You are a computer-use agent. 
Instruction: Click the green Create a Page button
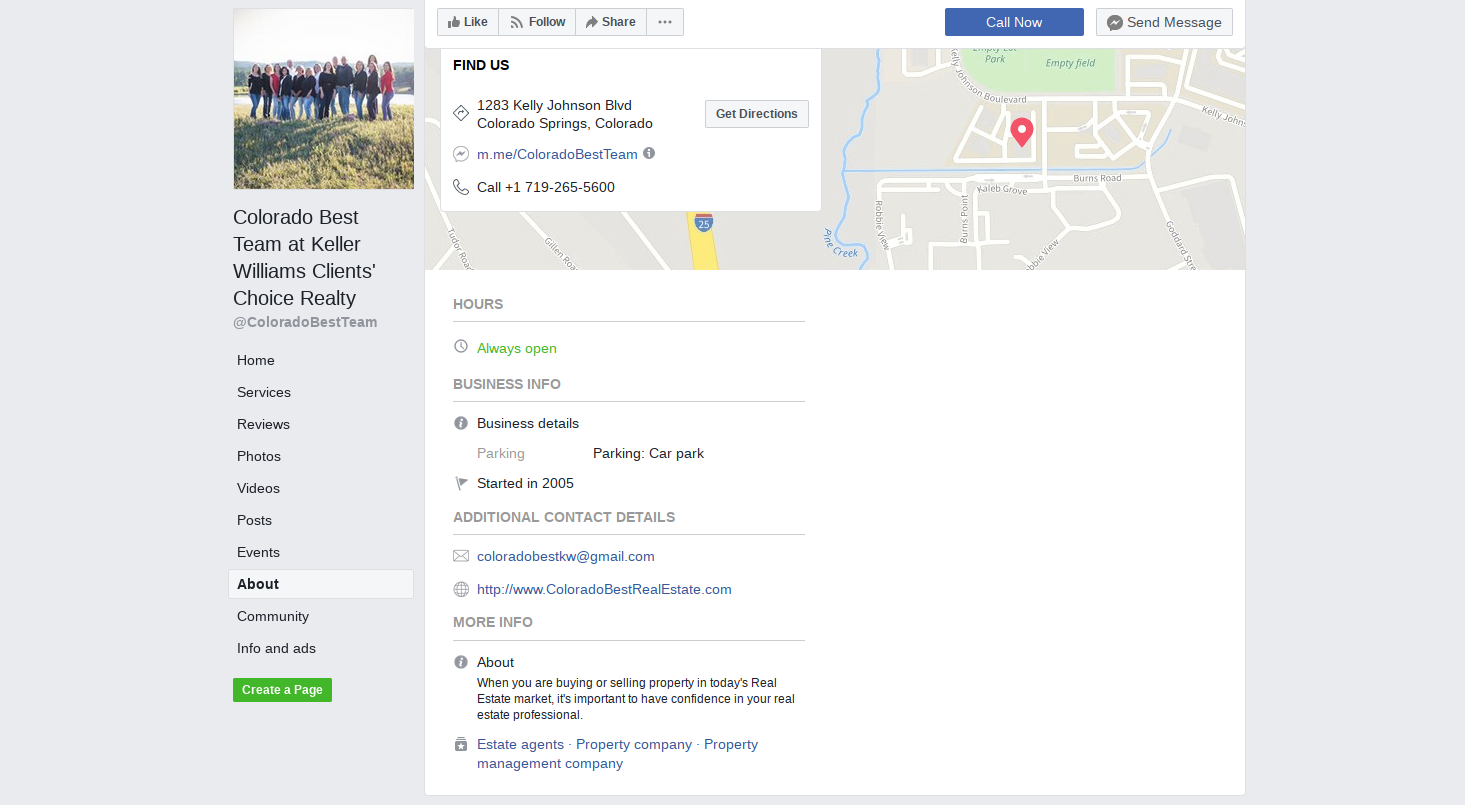click(282, 690)
